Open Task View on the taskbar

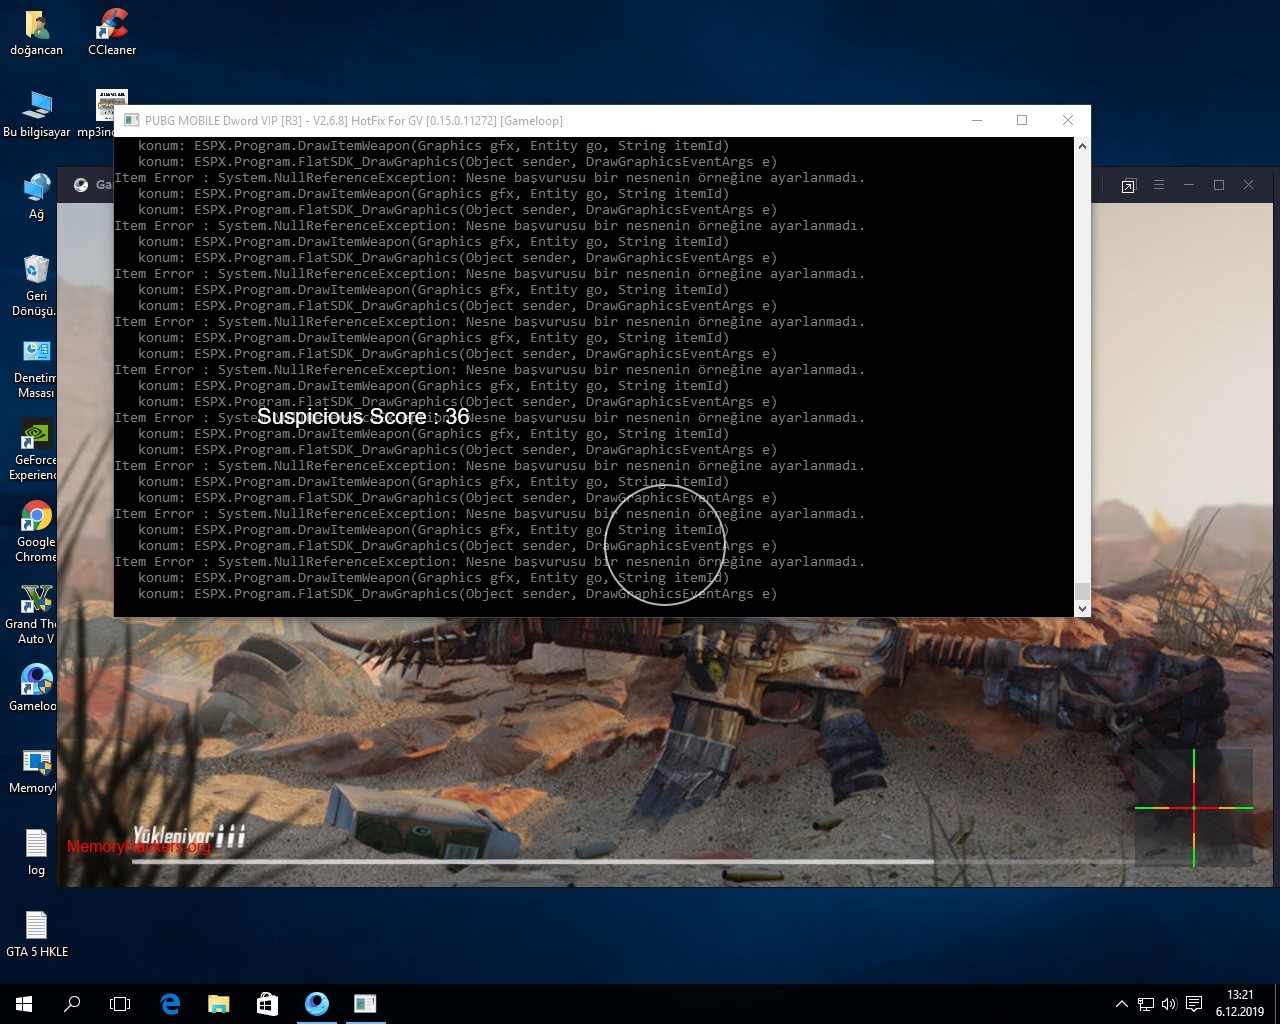pyautogui.click(x=120, y=1004)
